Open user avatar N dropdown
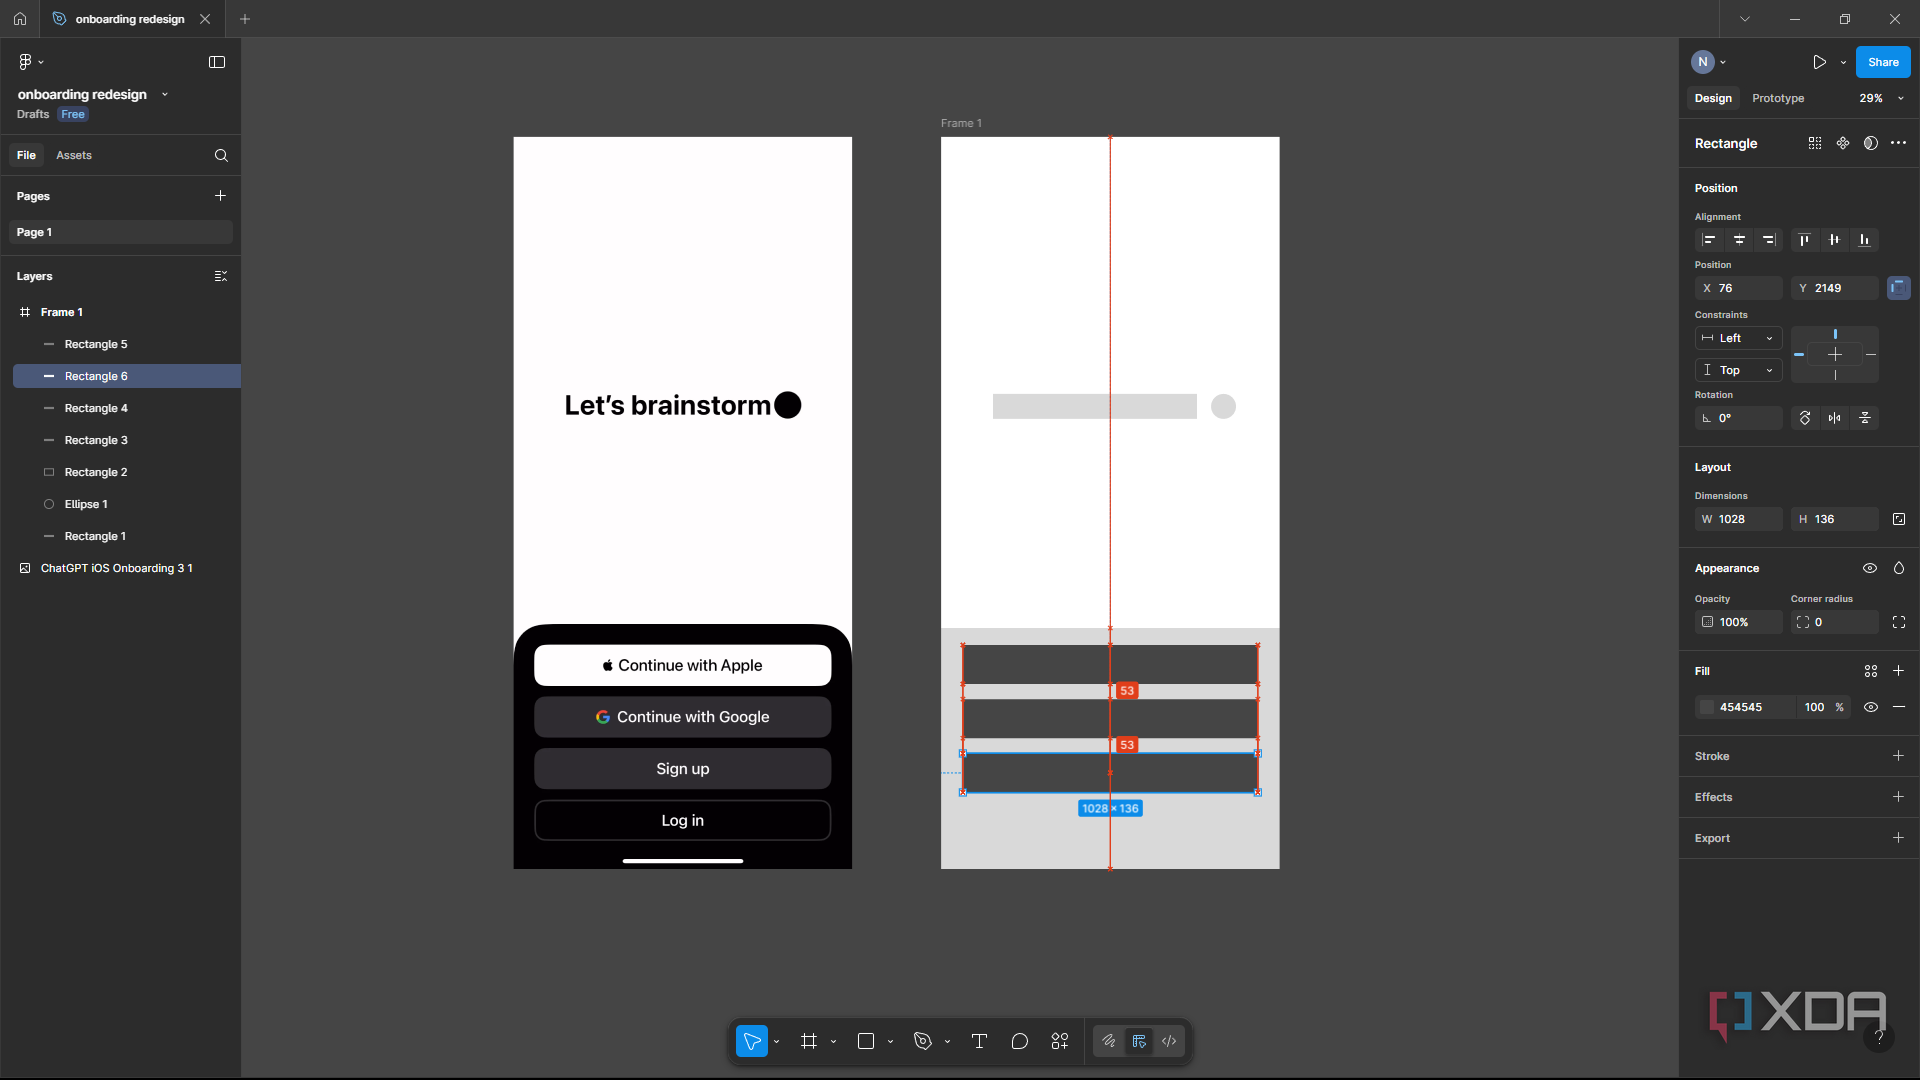 (1709, 62)
